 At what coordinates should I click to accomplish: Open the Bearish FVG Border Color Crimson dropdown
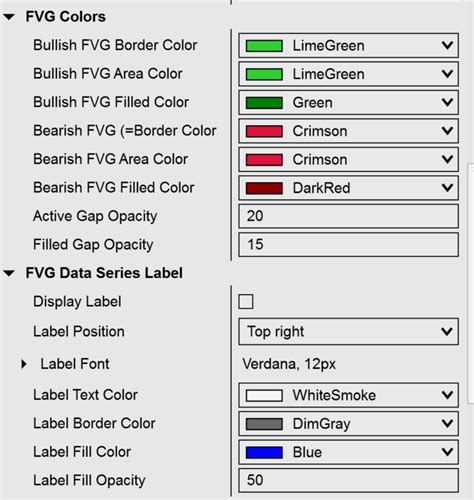(348, 131)
